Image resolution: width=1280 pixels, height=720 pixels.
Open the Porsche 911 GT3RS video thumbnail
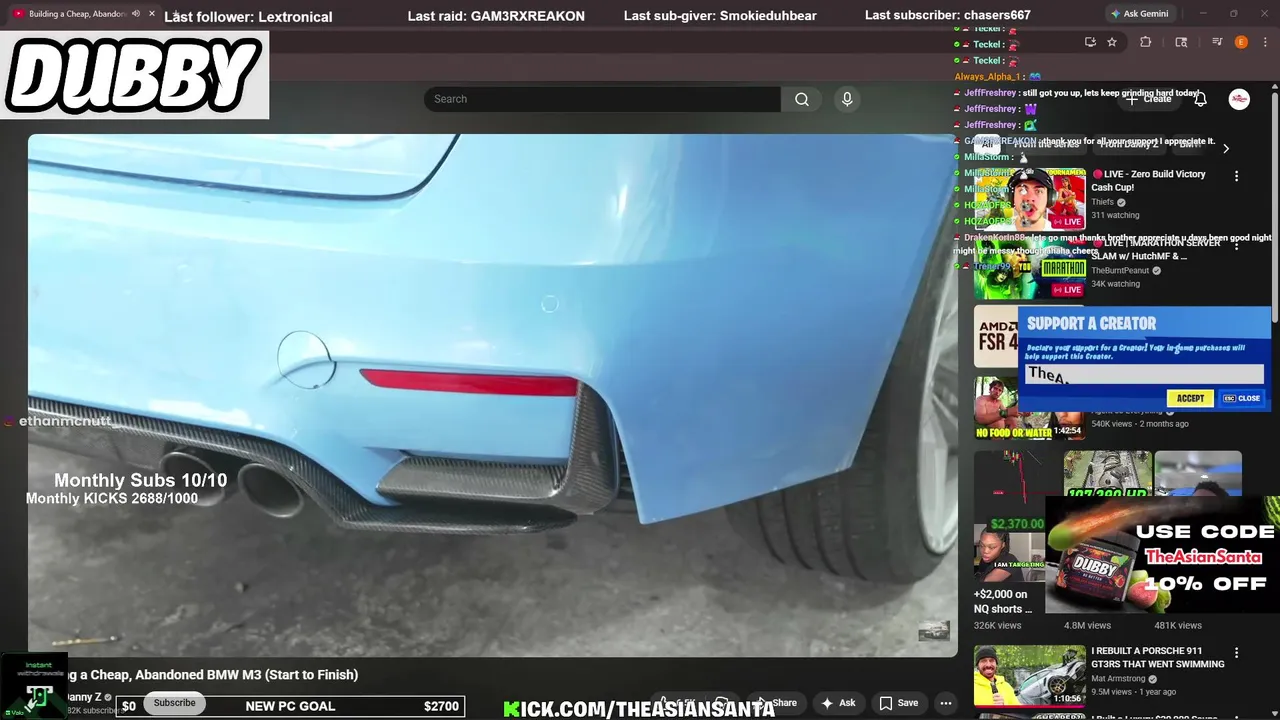coord(1030,675)
